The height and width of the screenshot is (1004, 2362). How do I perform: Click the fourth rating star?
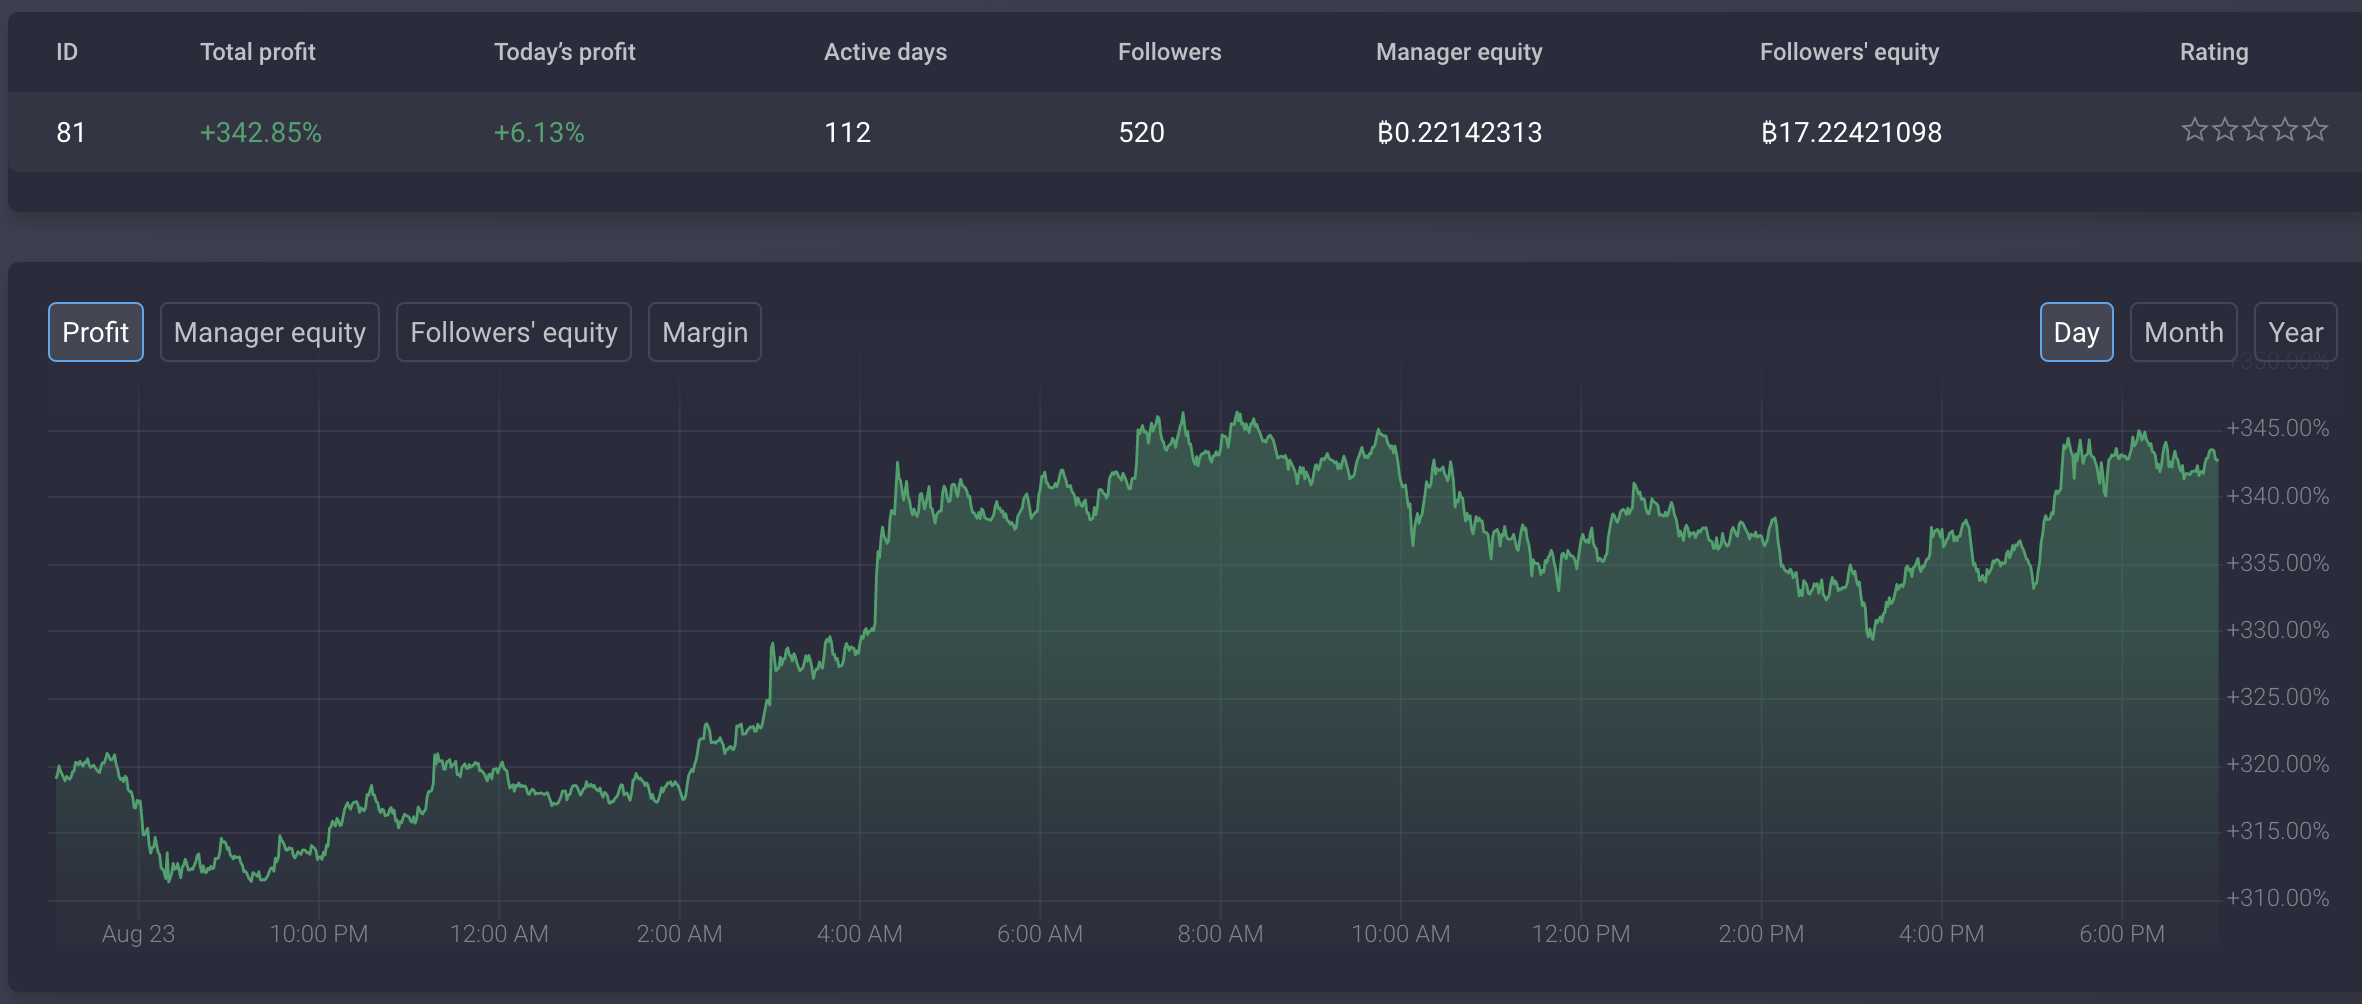pyautogui.click(x=2285, y=130)
